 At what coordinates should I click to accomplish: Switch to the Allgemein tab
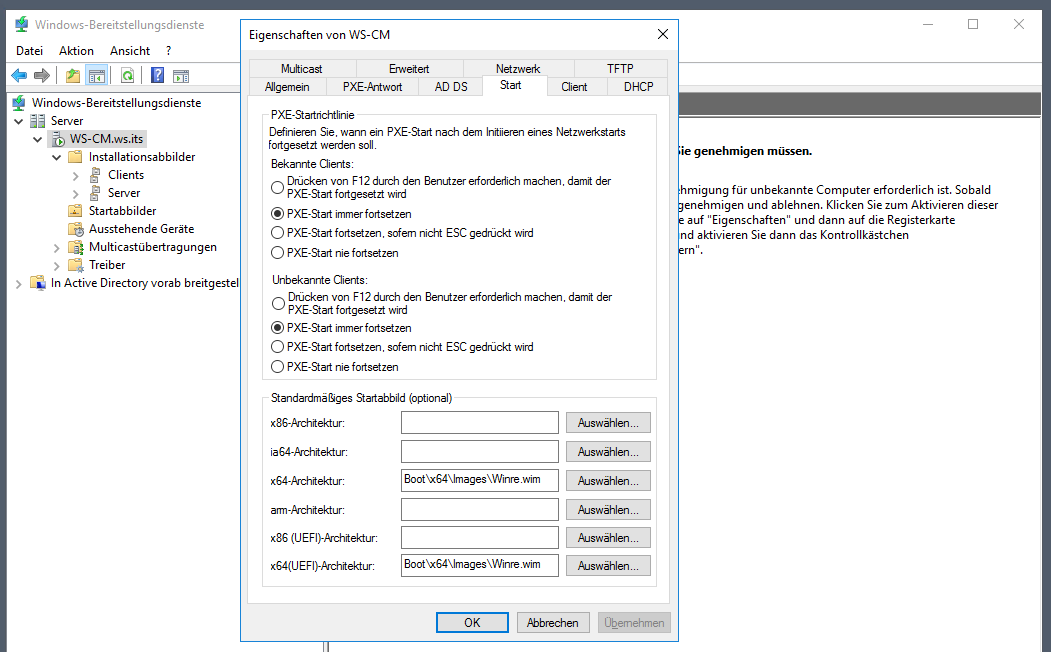(288, 86)
